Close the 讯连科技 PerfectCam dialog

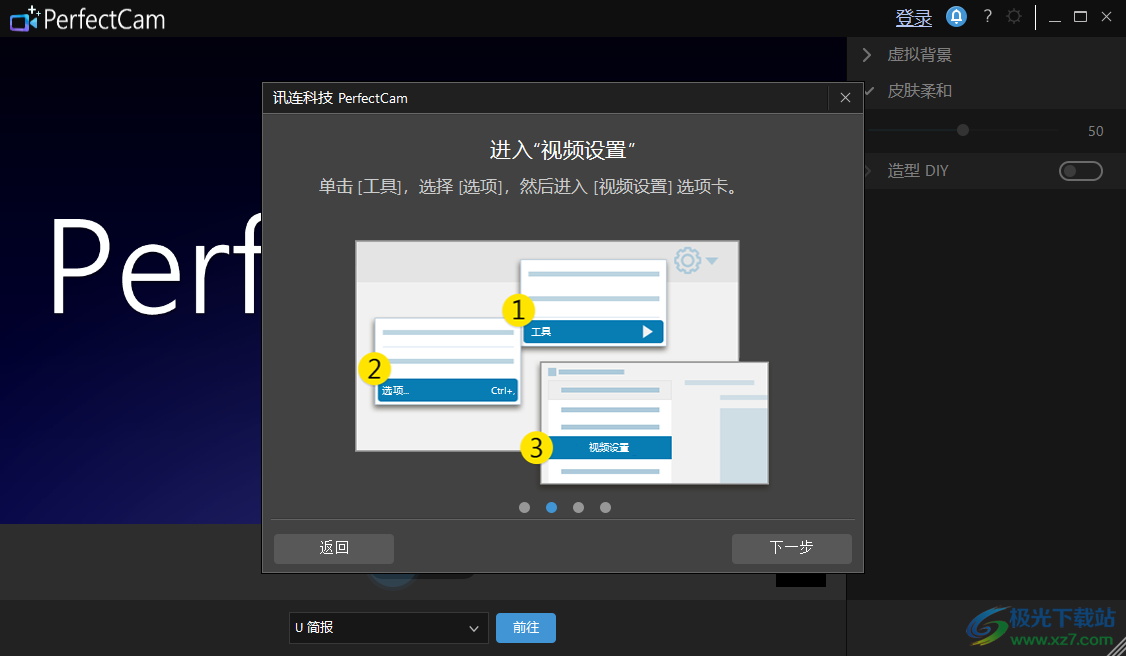(x=845, y=98)
